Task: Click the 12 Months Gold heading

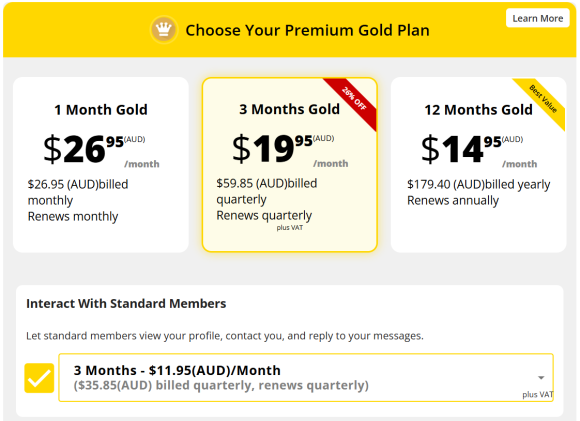Action: tap(478, 110)
